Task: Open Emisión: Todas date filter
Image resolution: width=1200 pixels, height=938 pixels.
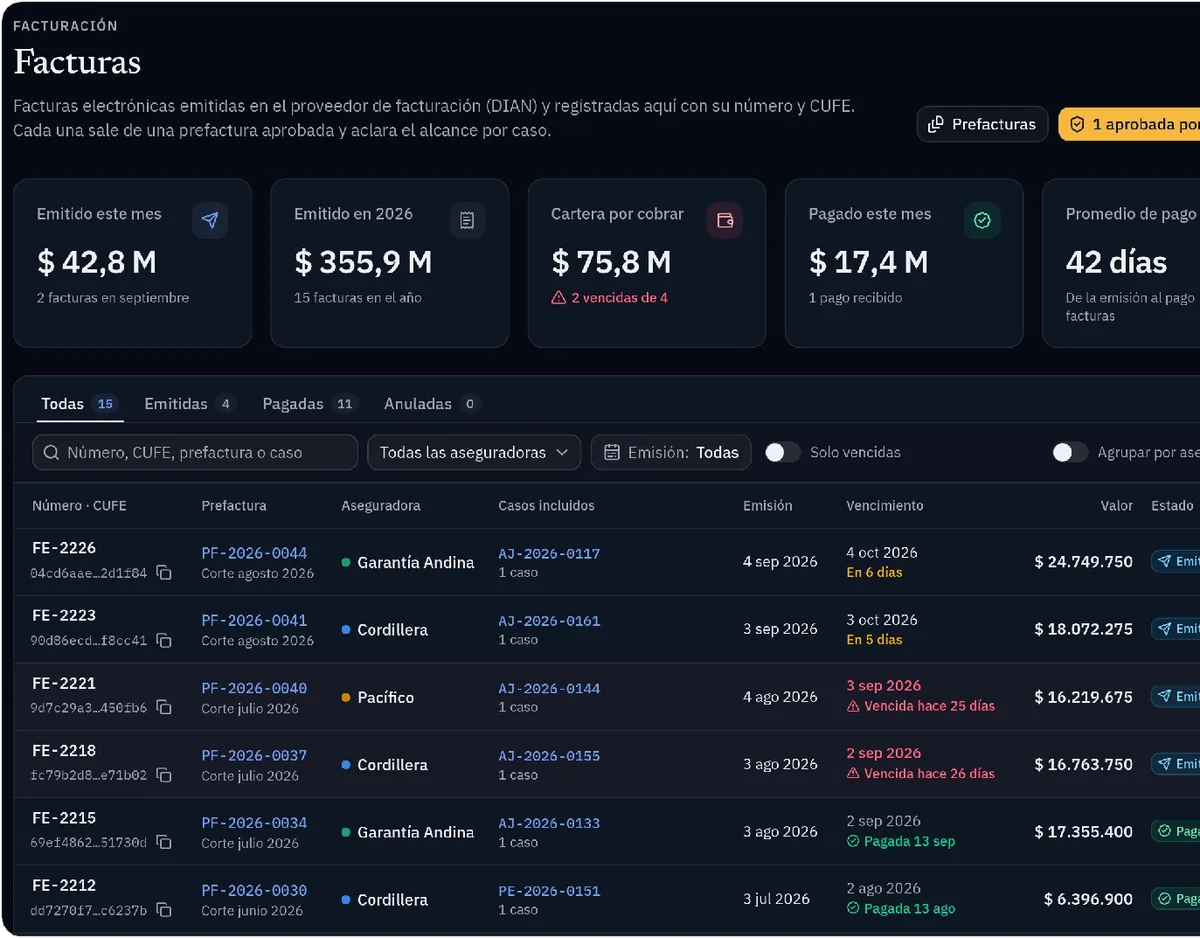Action: 671,453
